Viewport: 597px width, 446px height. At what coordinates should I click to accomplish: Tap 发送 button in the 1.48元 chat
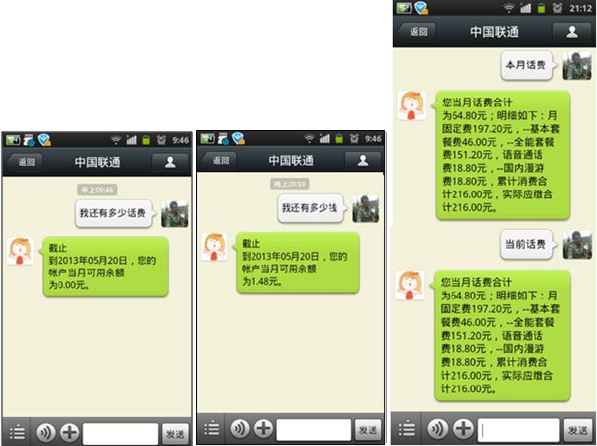pyautogui.click(x=367, y=430)
